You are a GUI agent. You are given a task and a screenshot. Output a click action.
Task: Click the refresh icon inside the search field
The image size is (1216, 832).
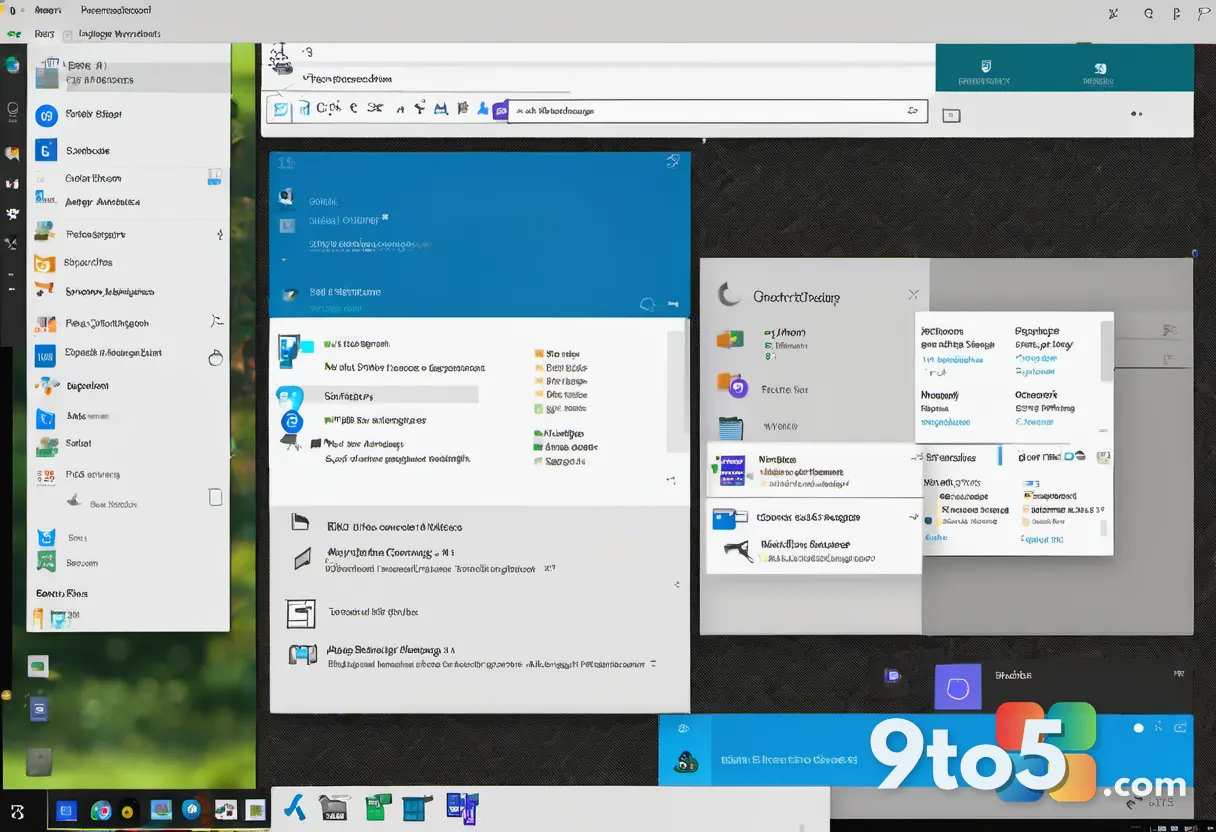(x=912, y=111)
